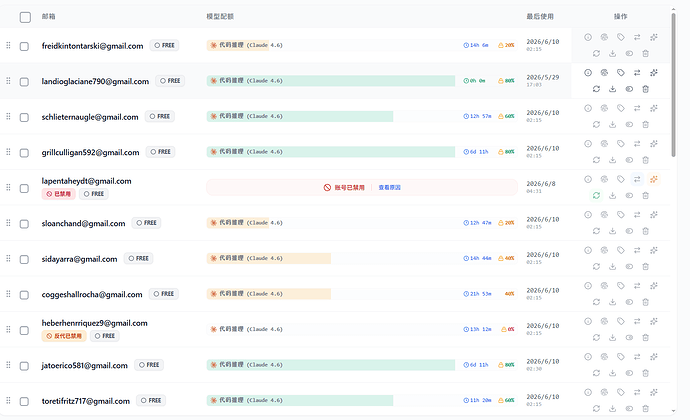Click trash icon for schlieternaugle@gmail.com
690x420 pixels.
pyautogui.click(x=646, y=125)
